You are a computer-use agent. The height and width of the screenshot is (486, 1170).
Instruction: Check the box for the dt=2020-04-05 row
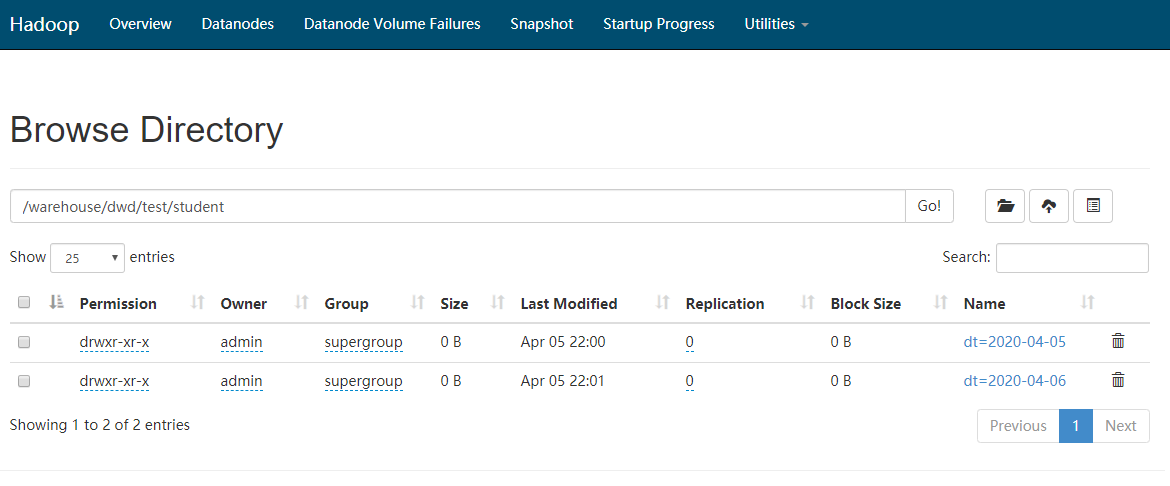coord(24,342)
